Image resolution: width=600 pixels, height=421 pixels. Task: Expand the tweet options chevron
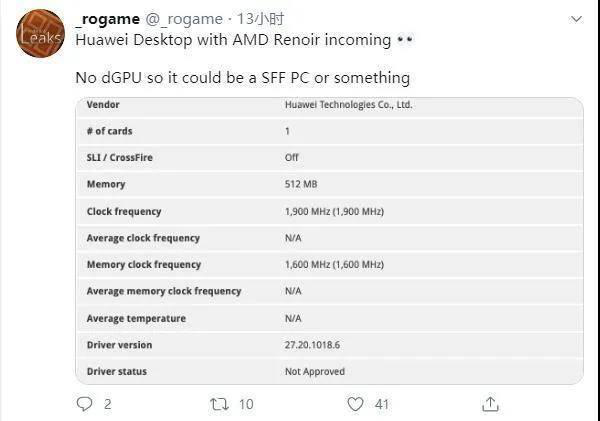[x=576, y=19]
